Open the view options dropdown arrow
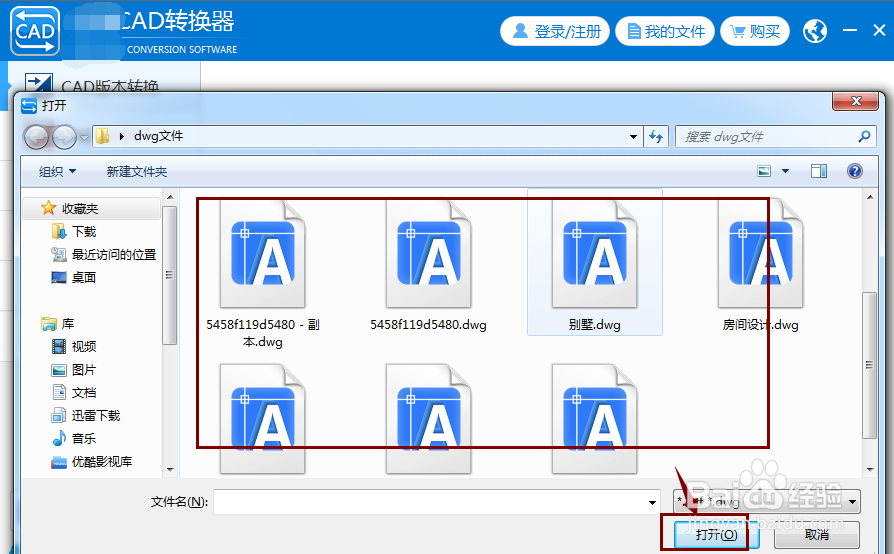The image size is (894, 554). click(x=785, y=171)
